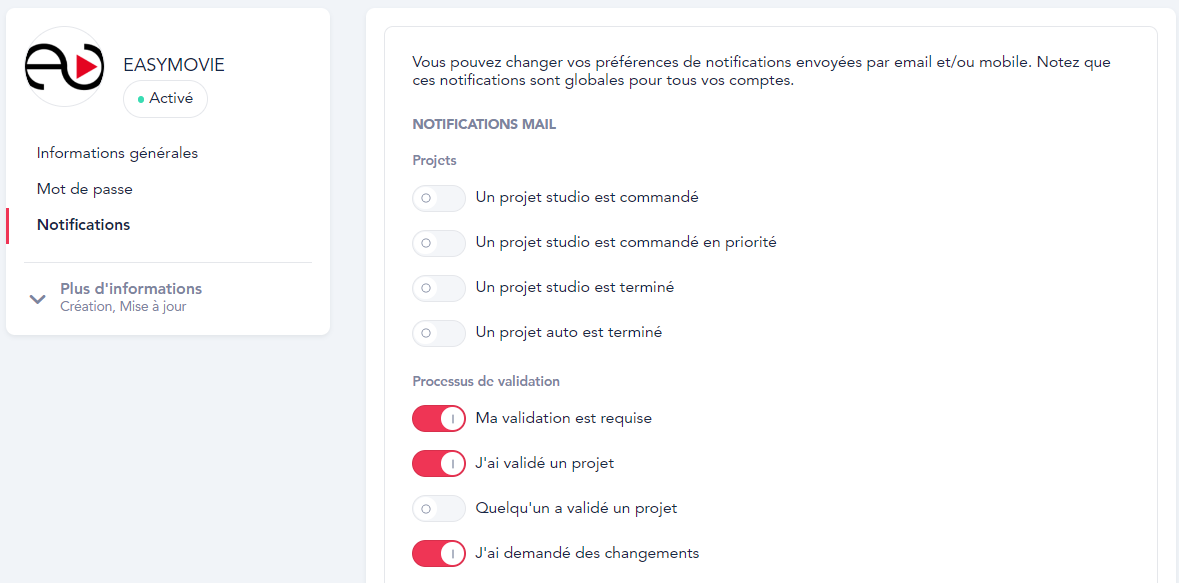
Task: Enable 'Un projet studio est commandé' toggle
Action: 439,198
